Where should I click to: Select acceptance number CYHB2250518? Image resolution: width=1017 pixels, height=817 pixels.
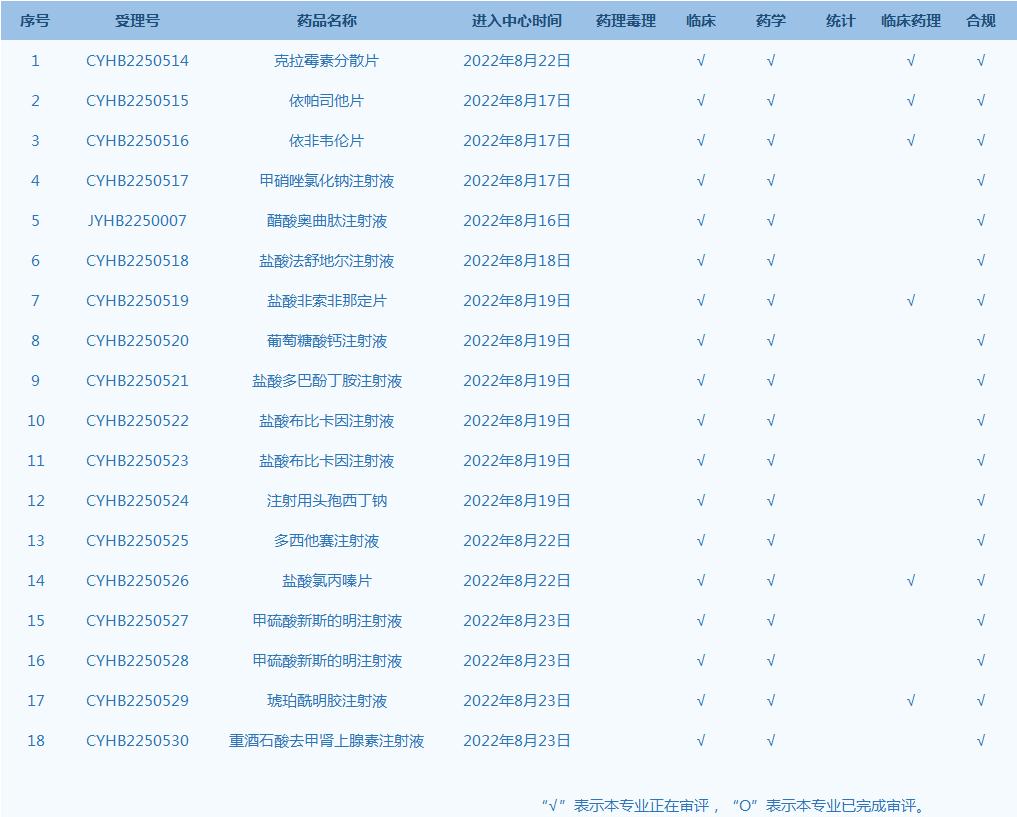point(137,261)
